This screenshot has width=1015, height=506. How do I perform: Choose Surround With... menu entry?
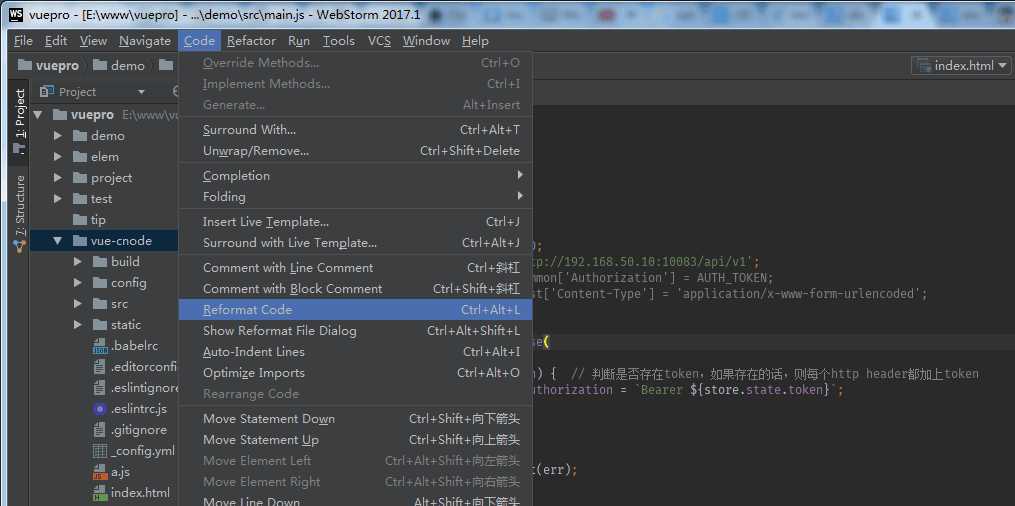tap(355, 129)
